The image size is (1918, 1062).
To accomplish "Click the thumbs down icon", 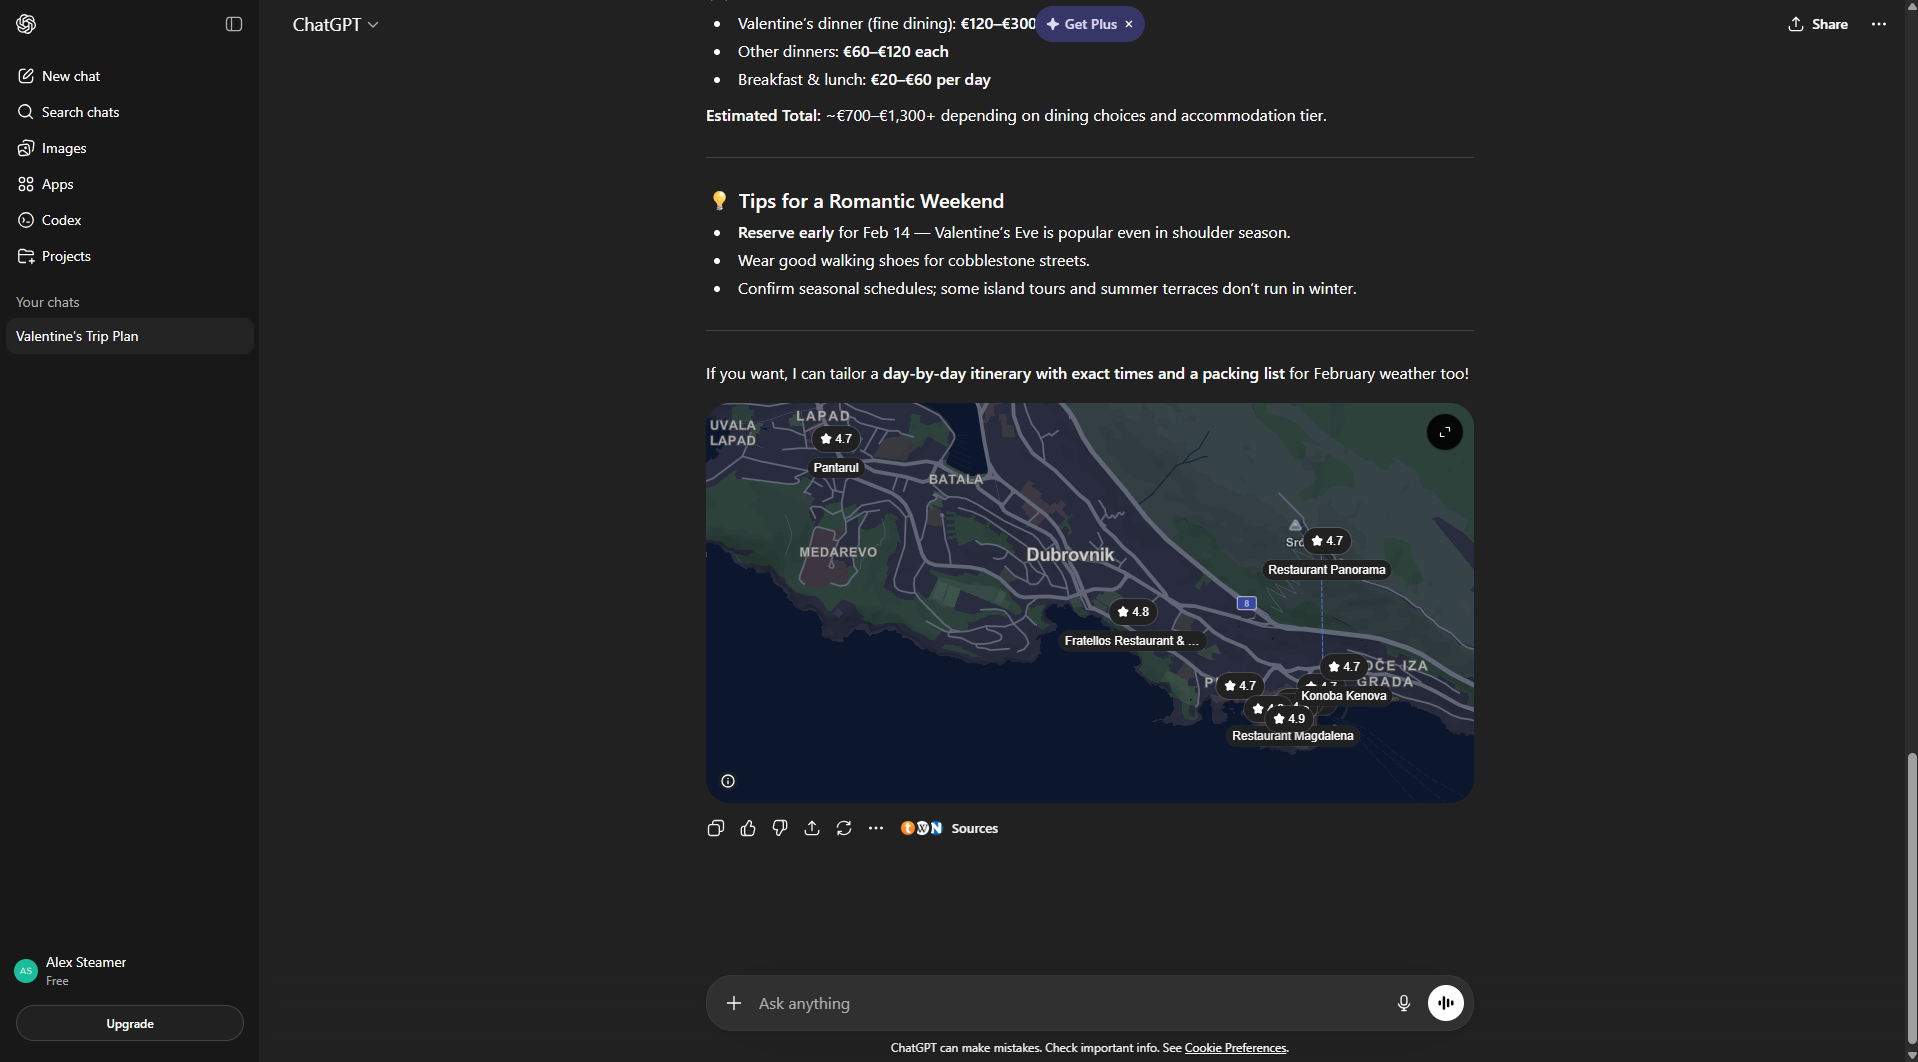I will (x=780, y=828).
